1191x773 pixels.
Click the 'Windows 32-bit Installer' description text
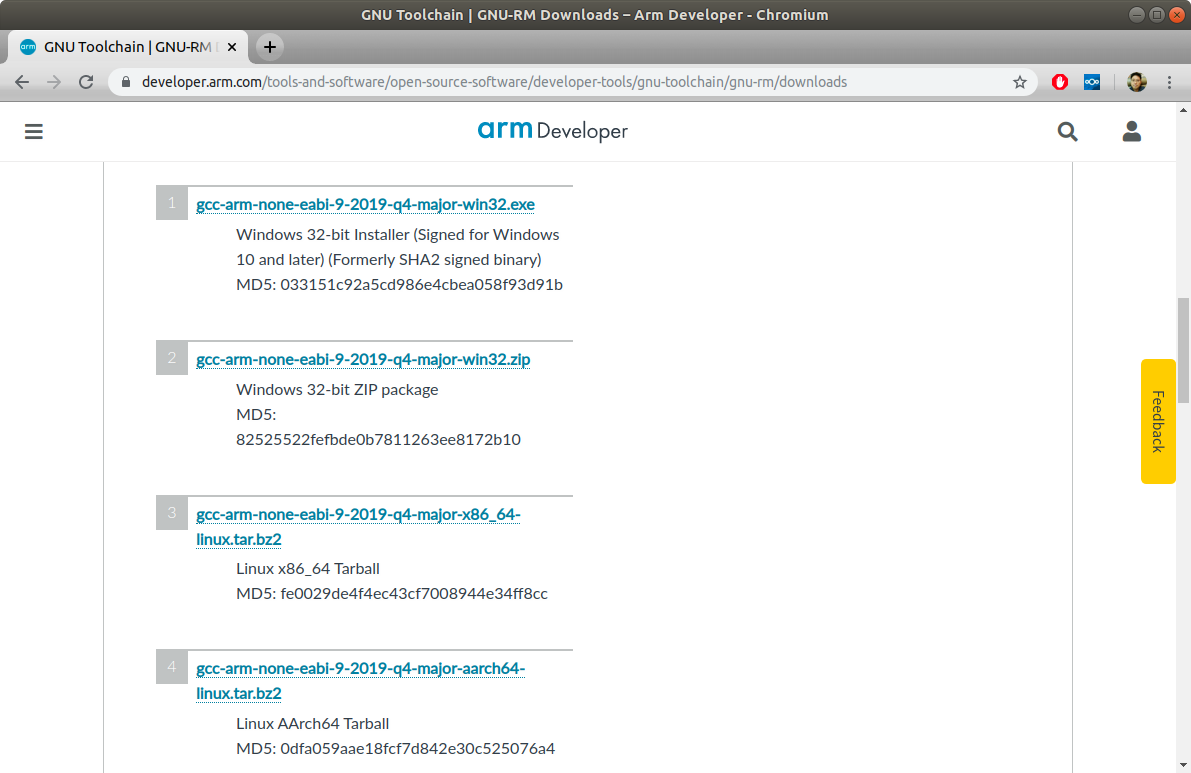pyautogui.click(x=398, y=247)
